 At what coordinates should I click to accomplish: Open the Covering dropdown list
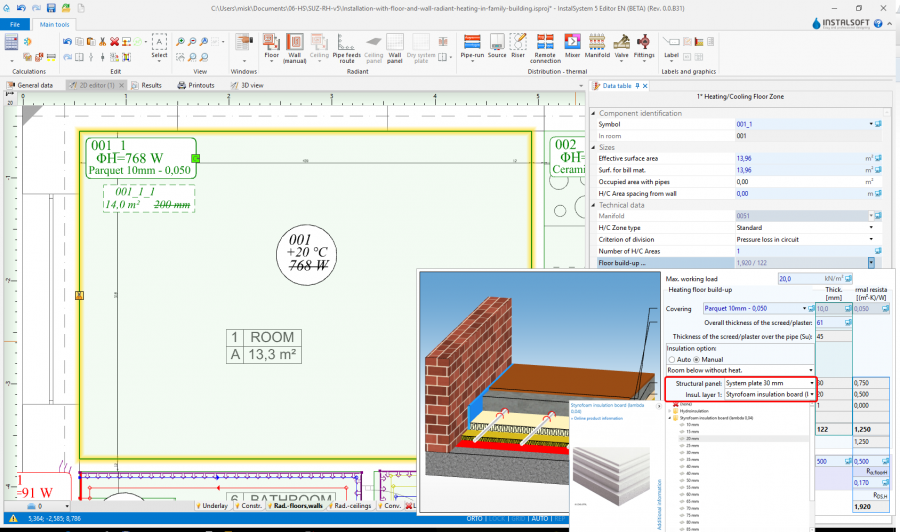(805, 309)
